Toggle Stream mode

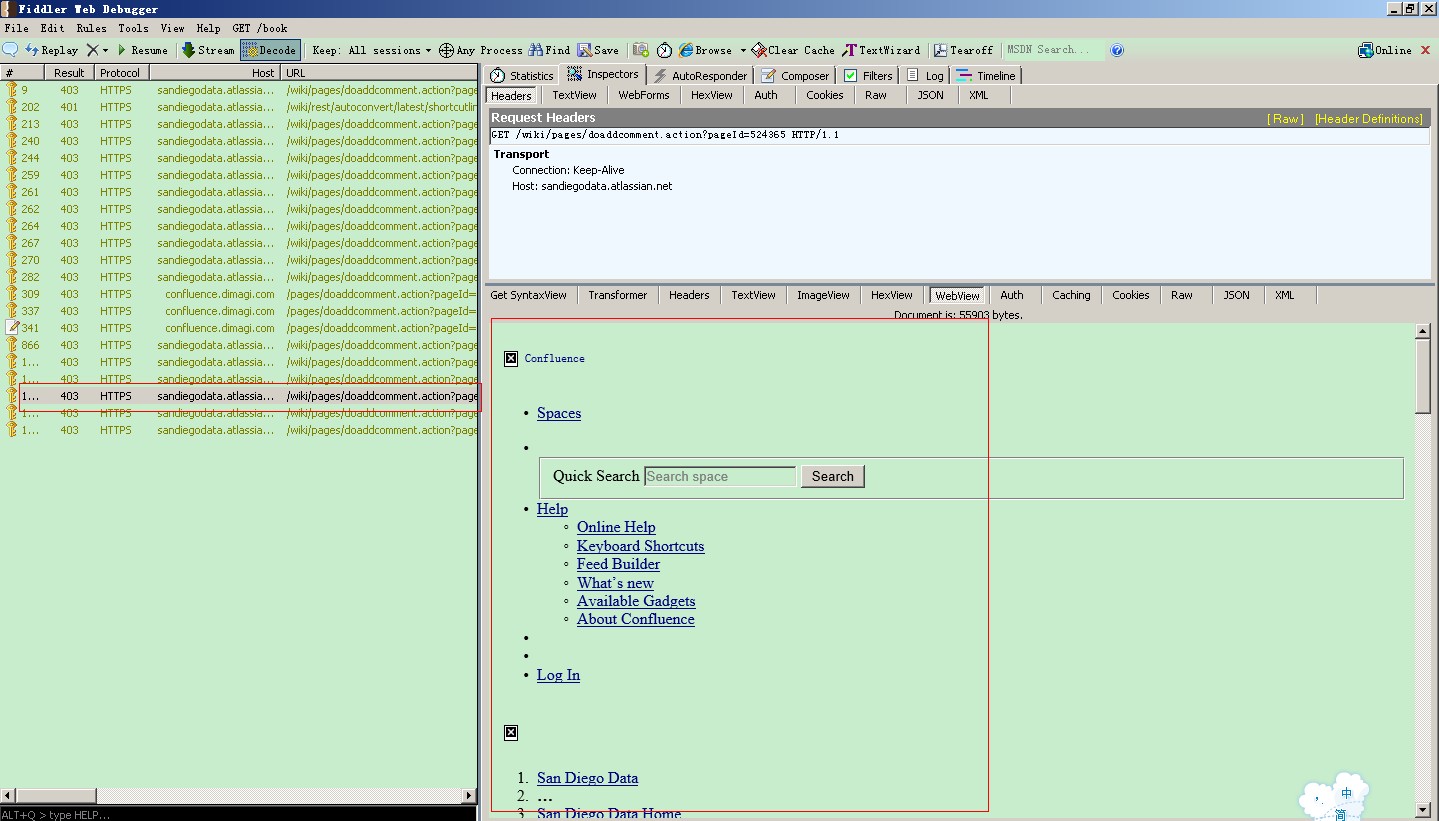(x=208, y=50)
